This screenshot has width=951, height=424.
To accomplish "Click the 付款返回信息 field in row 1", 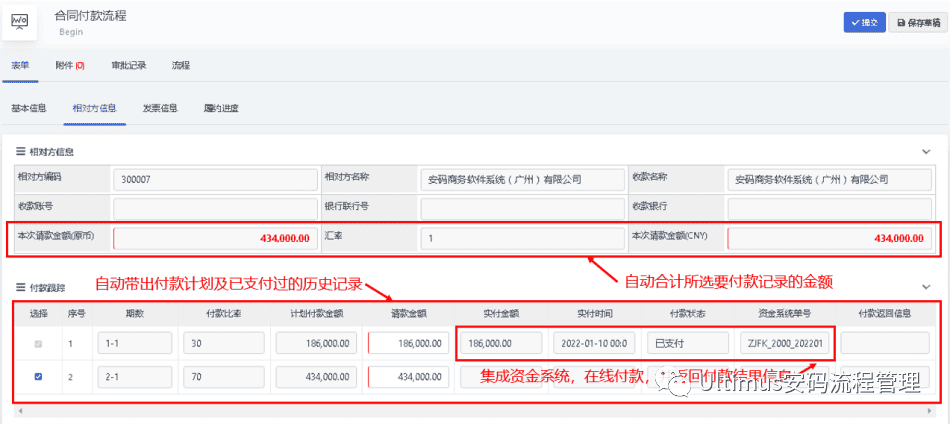I will coord(885,343).
